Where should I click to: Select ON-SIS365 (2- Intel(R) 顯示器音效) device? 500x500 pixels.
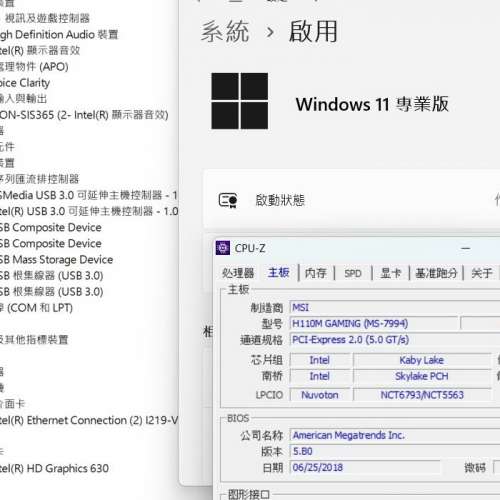84,115
